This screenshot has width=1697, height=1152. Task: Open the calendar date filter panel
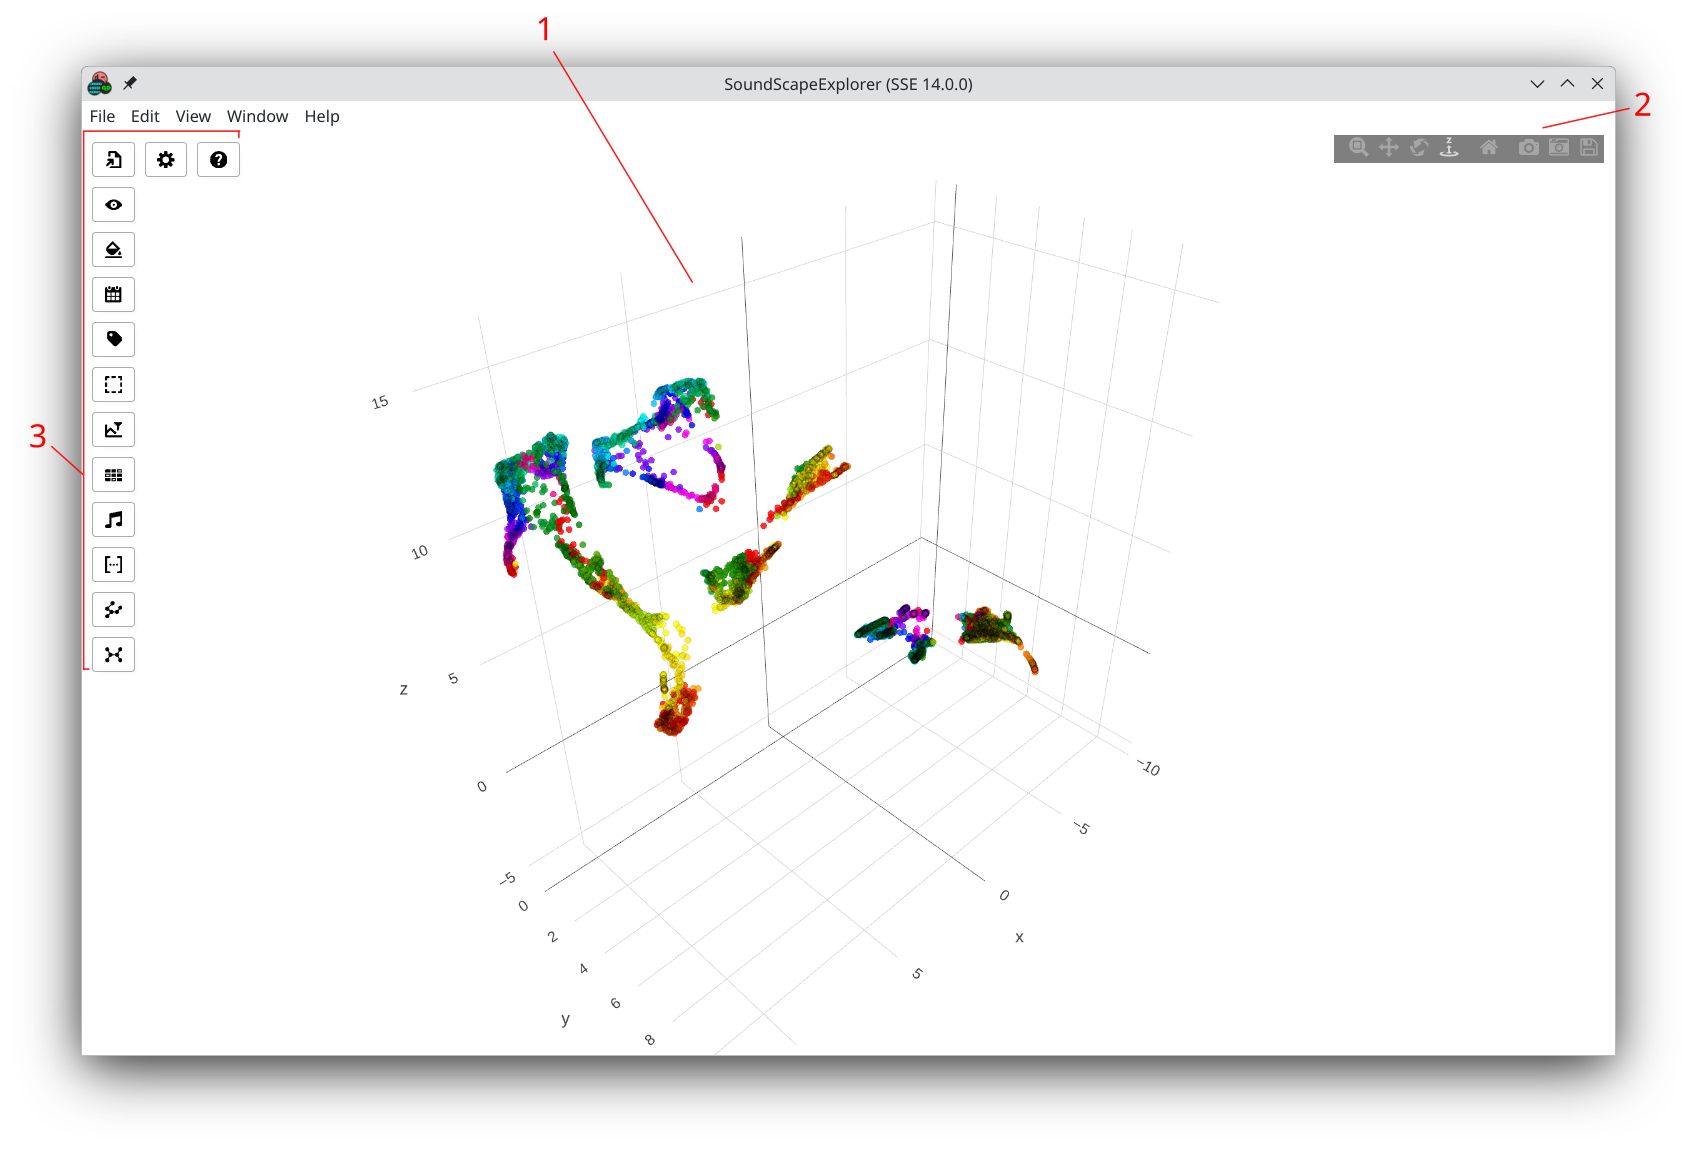pyautogui.click(x=114, y=295)
